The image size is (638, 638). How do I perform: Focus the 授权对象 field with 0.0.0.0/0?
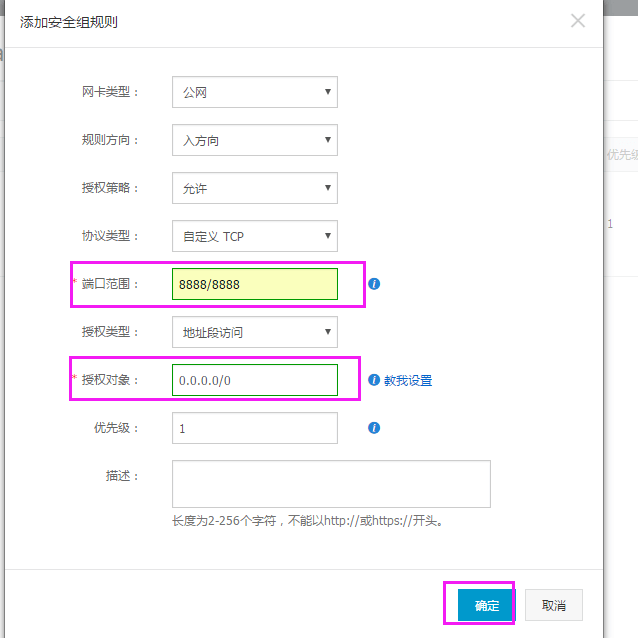tap(254, 380)
